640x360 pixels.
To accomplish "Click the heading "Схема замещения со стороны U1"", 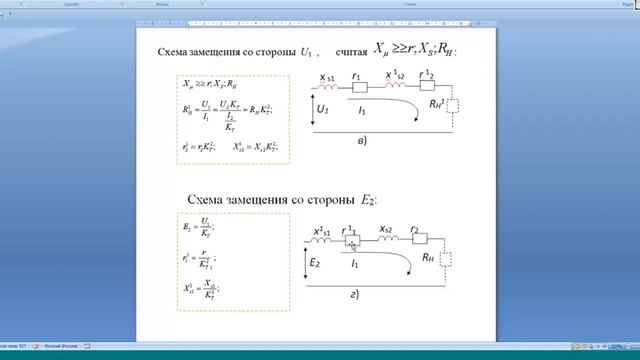I will [235, 52].
